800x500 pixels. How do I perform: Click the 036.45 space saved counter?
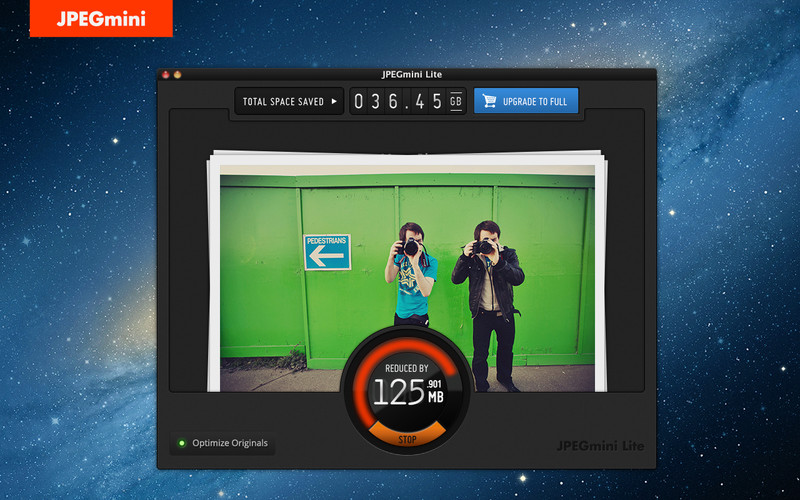(x=407, y=101)
